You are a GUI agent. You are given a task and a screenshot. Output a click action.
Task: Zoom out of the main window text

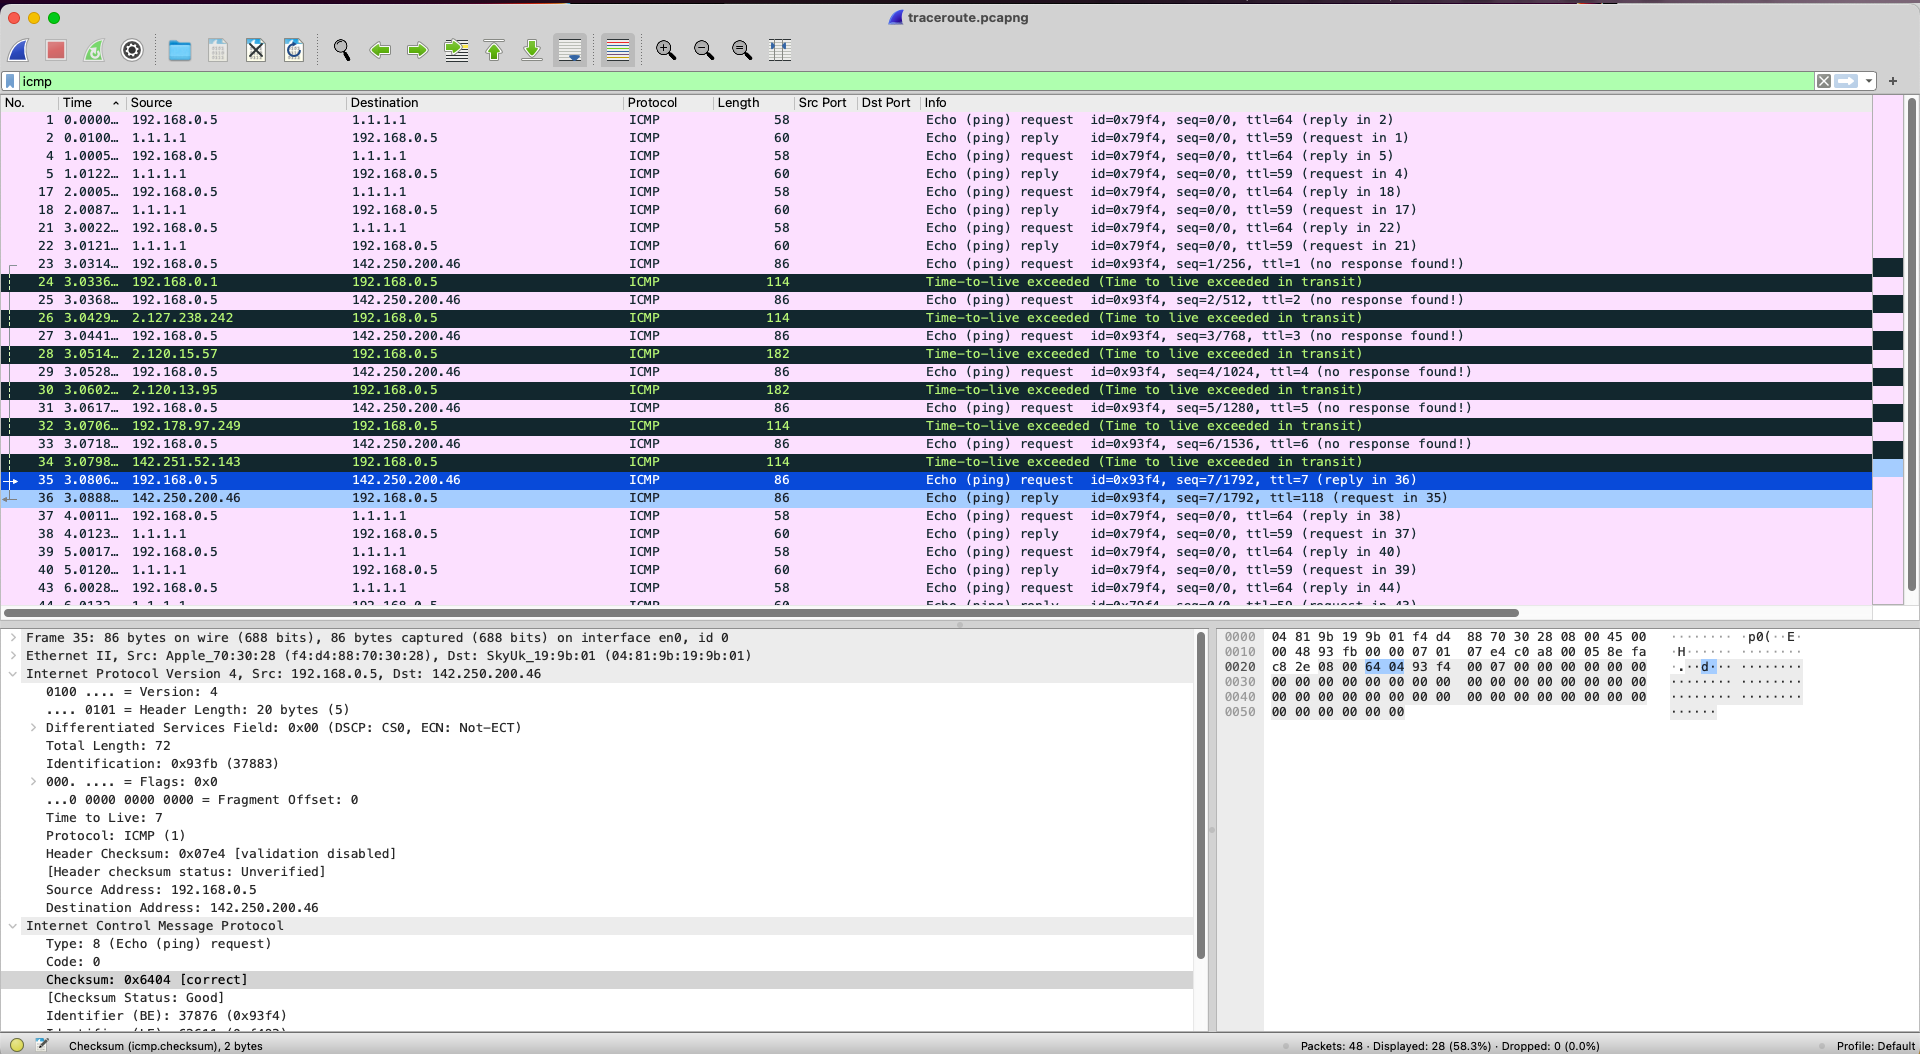pos(704,50)
